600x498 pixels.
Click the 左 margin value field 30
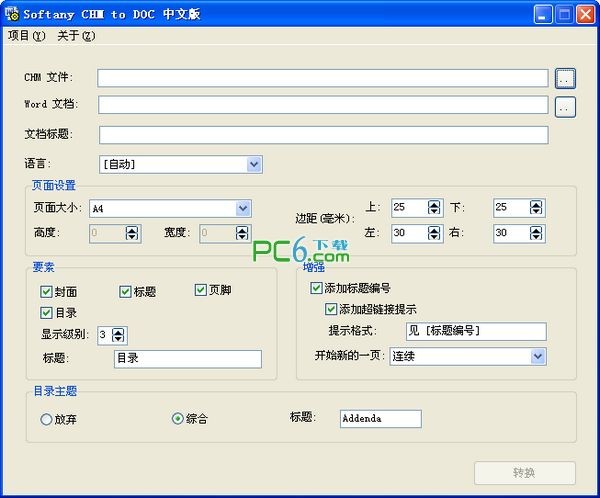click(x=409, y=233)
